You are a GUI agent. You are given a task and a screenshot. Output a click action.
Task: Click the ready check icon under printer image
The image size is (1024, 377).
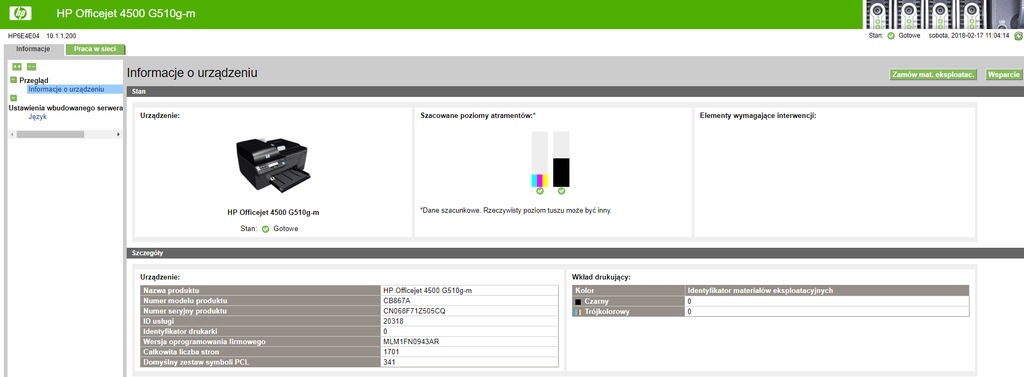click(266, 229)
